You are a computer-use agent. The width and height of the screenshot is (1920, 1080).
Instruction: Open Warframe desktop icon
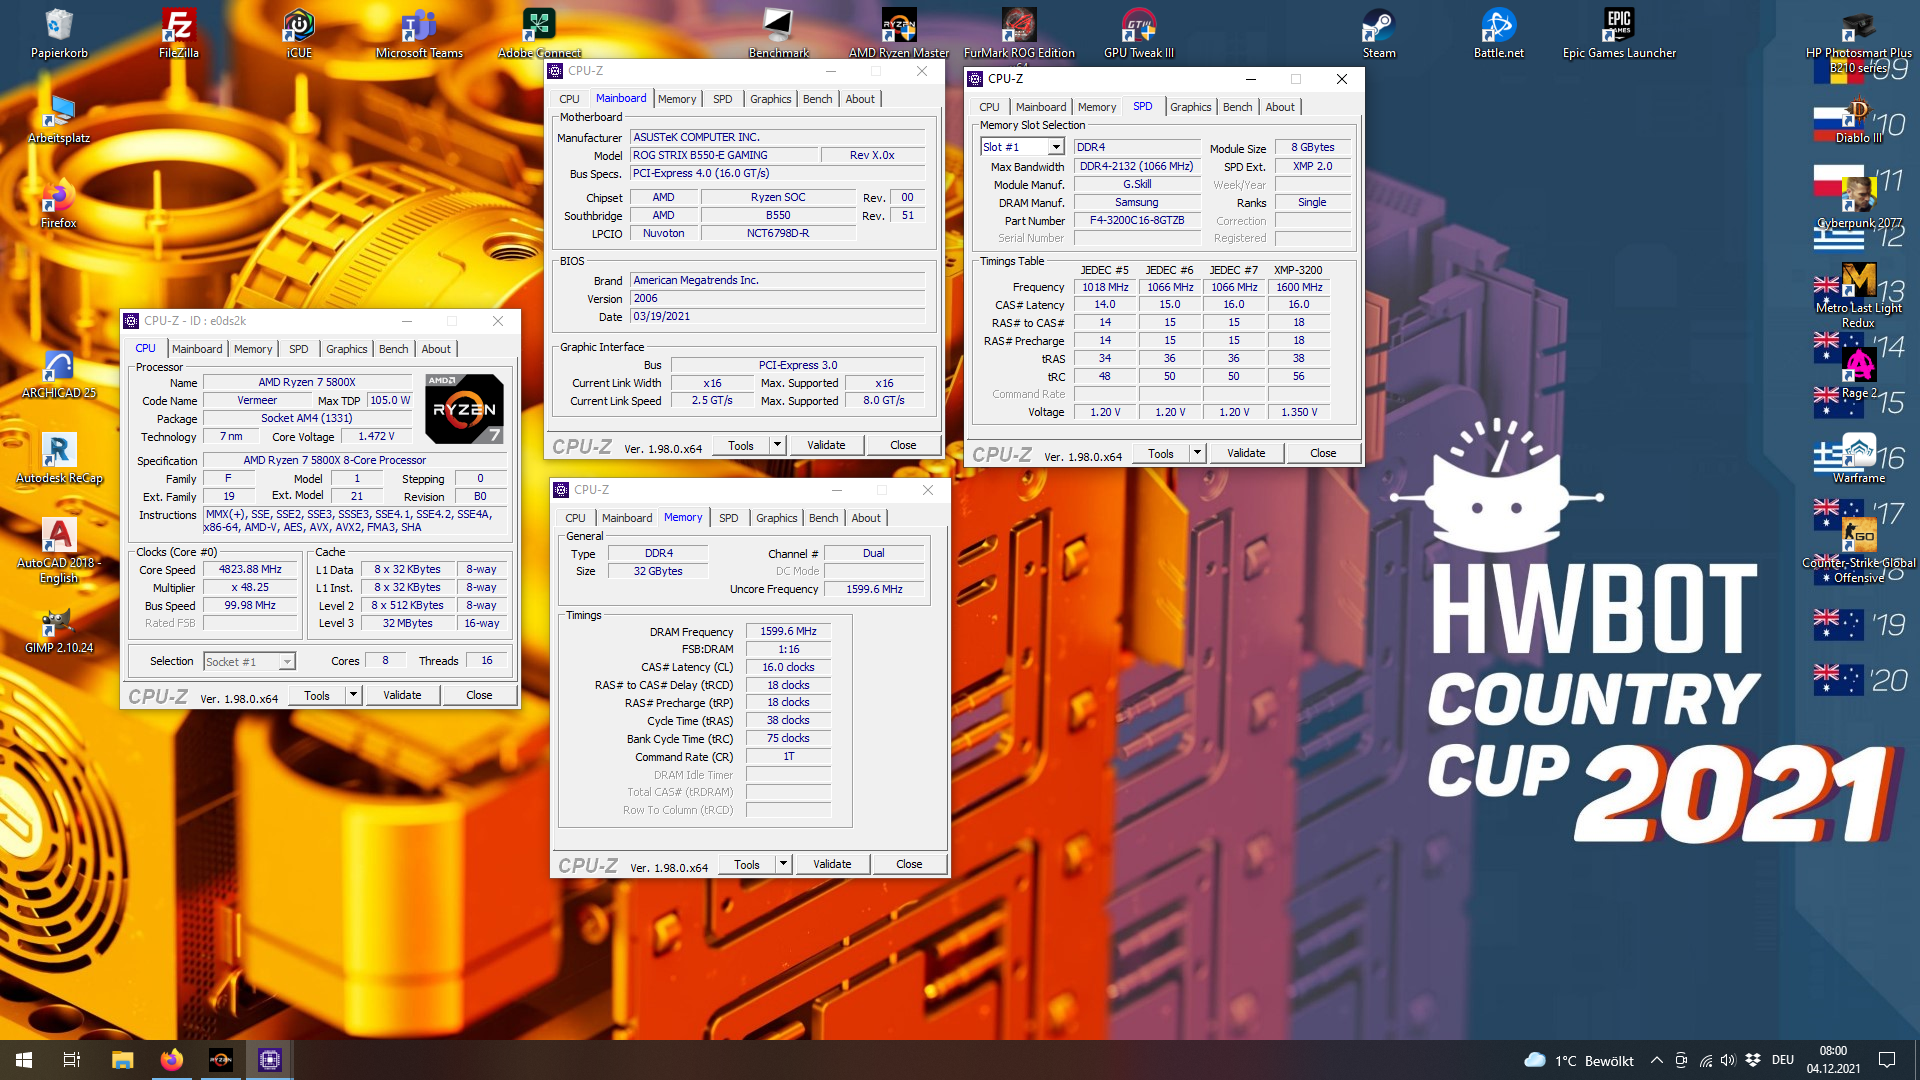(x=1858, y=459)
